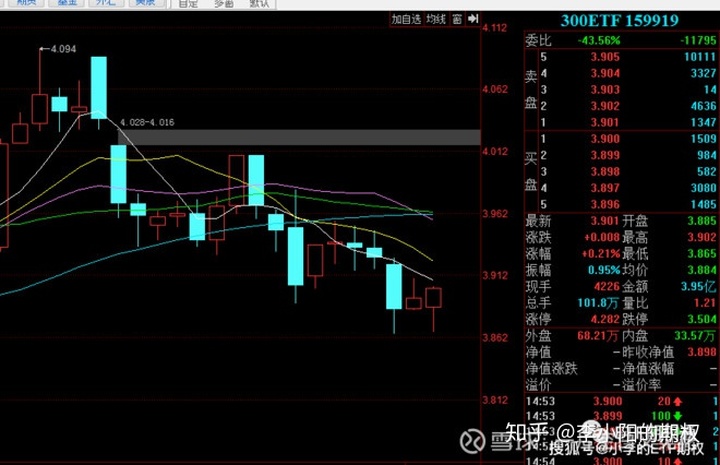This screenshot has width=720, height=465.
Task: Select the gray gap band on chart
Action: pyautogui.click(x=299, y=137)
